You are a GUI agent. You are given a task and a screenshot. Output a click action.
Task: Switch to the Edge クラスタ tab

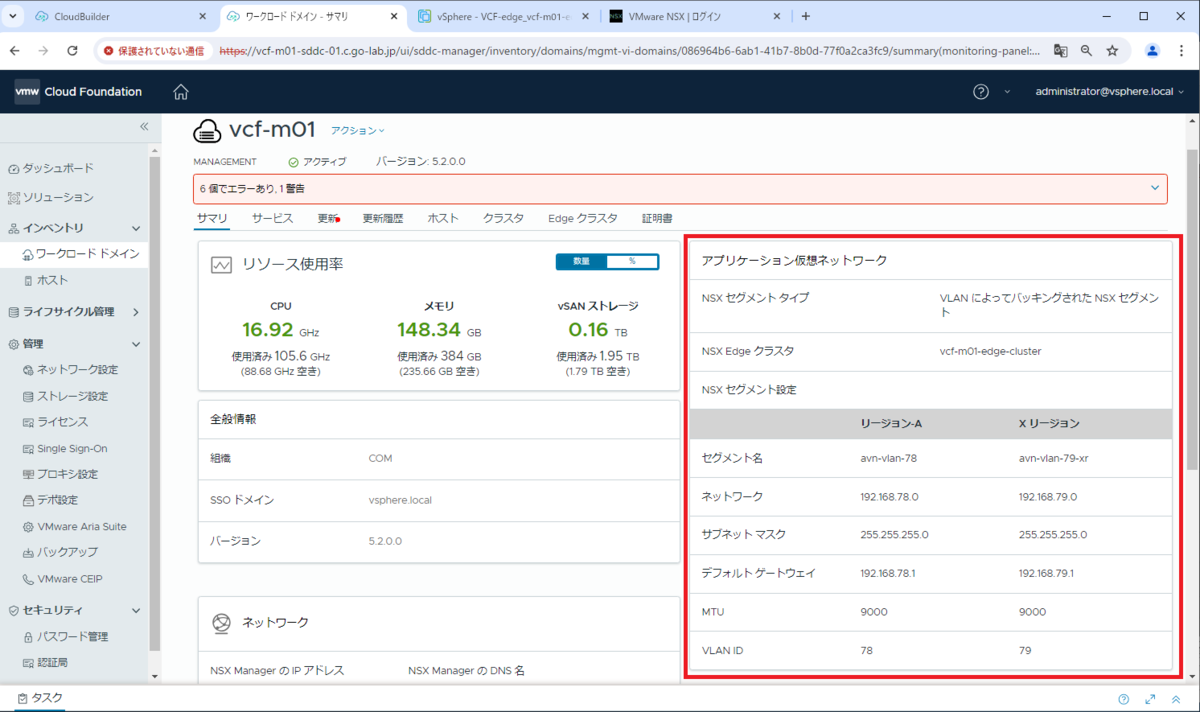click(582, 218)
